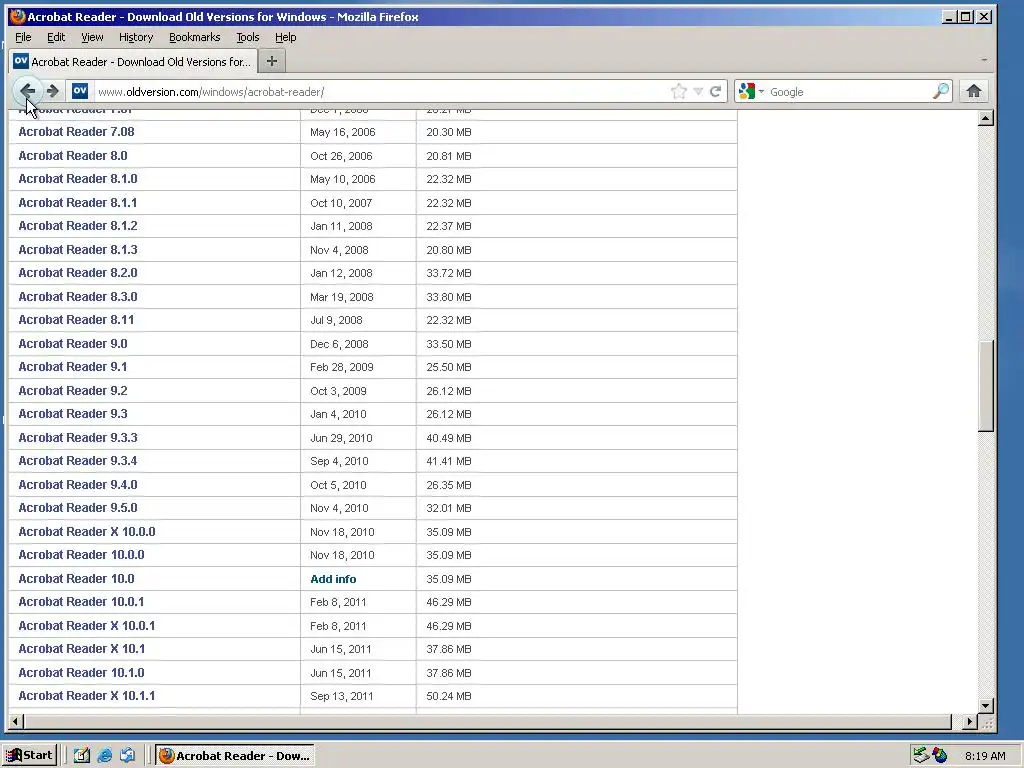Open the File menu
The image size is (1024, 768).
coord(23,37)
